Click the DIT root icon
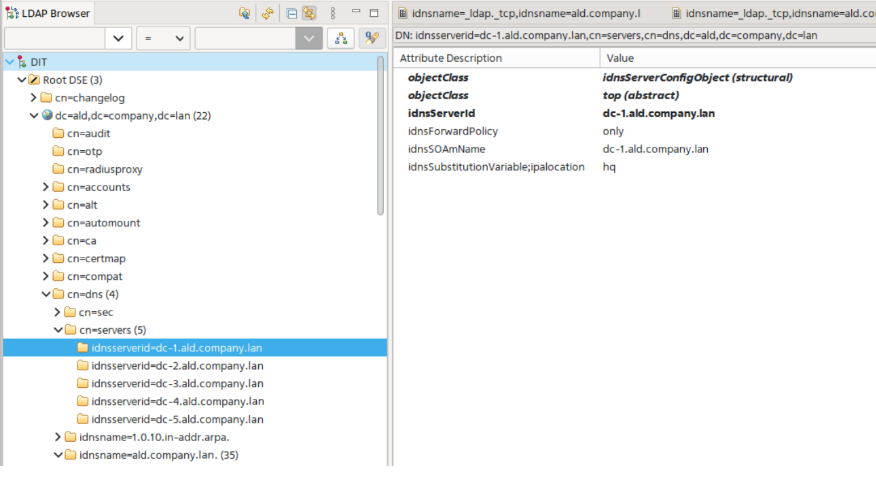The width and height of the screenshot is (876, 478). coord(22,62)
